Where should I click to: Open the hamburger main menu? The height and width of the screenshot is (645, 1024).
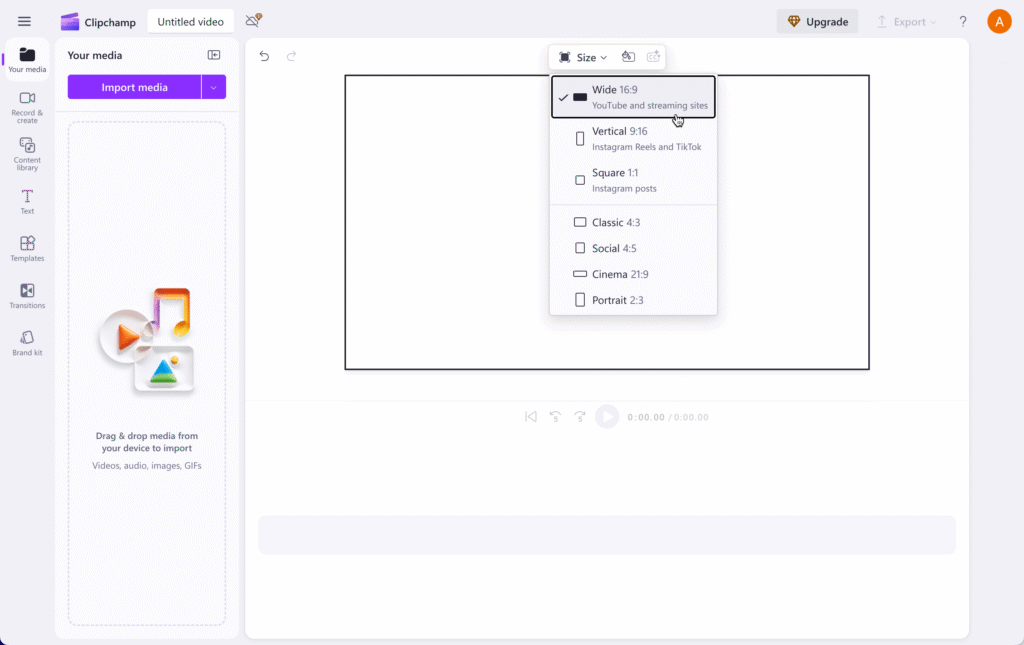24,21
